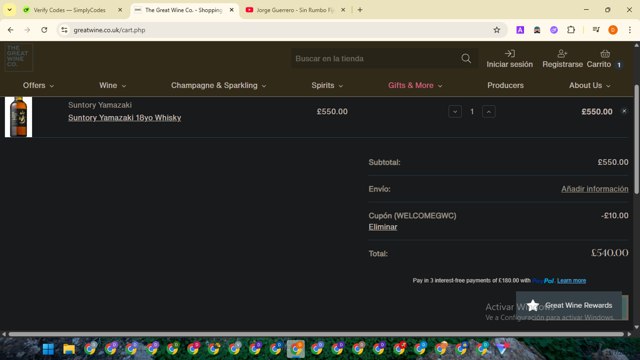Image resolution: width=640 pixels, height=360 pixels.
Task: Open the Chrome profile avatar
Action: coord(613,30)
